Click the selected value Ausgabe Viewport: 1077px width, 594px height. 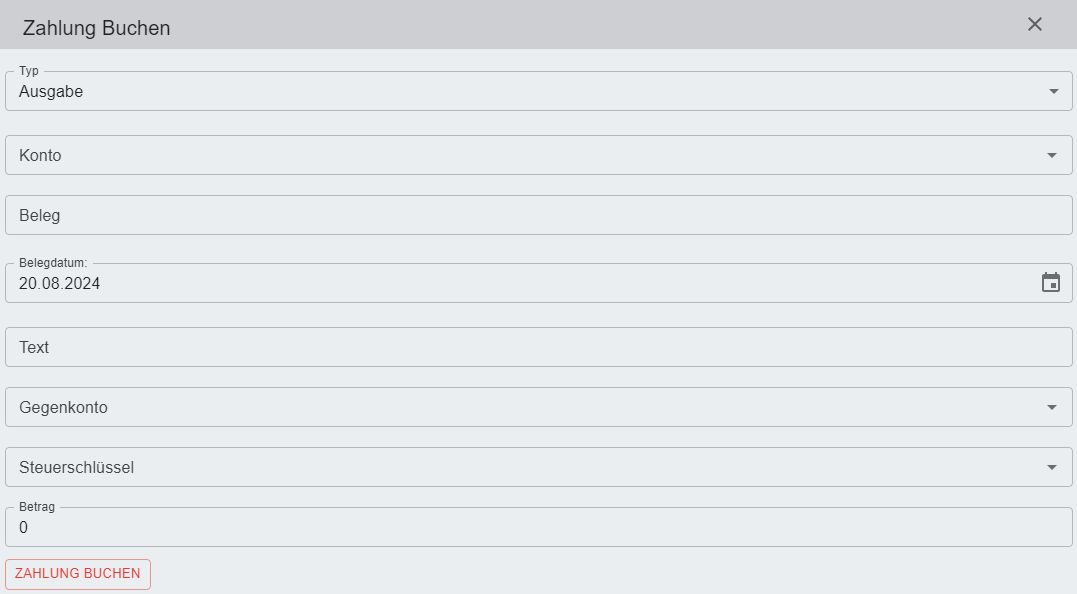(51, 92)
